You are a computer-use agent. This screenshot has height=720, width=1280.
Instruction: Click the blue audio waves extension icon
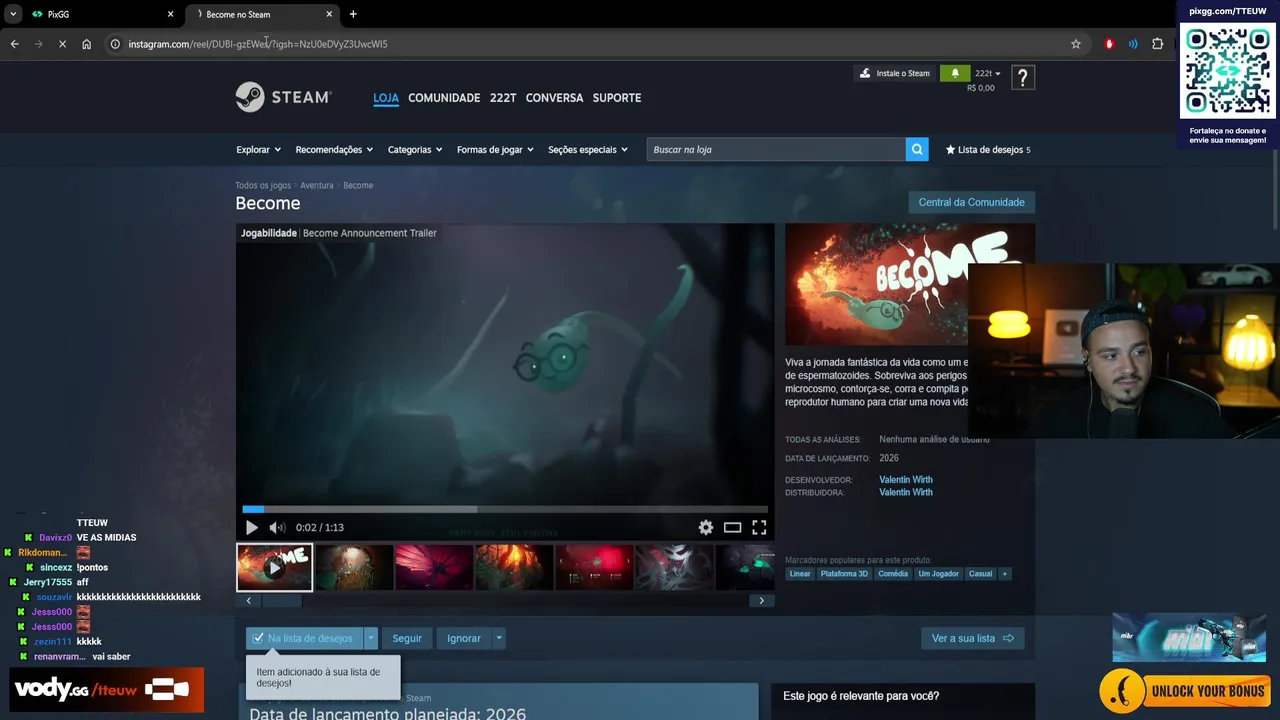click(x=1133, y=44)
